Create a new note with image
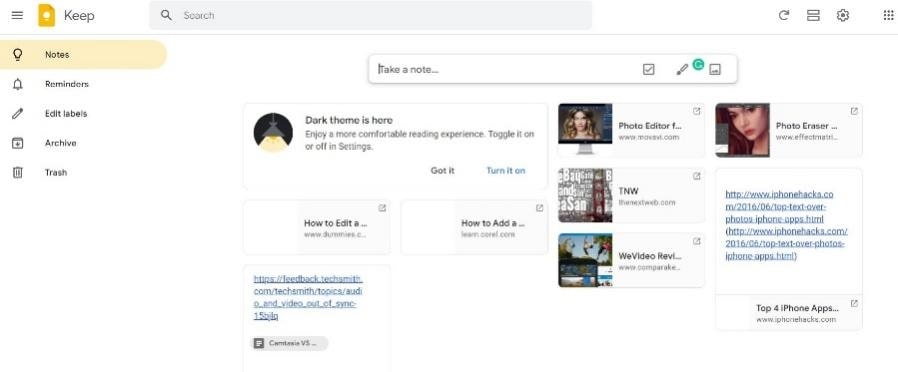The height and width of the screenshot is (372, 898). point(715,69)
